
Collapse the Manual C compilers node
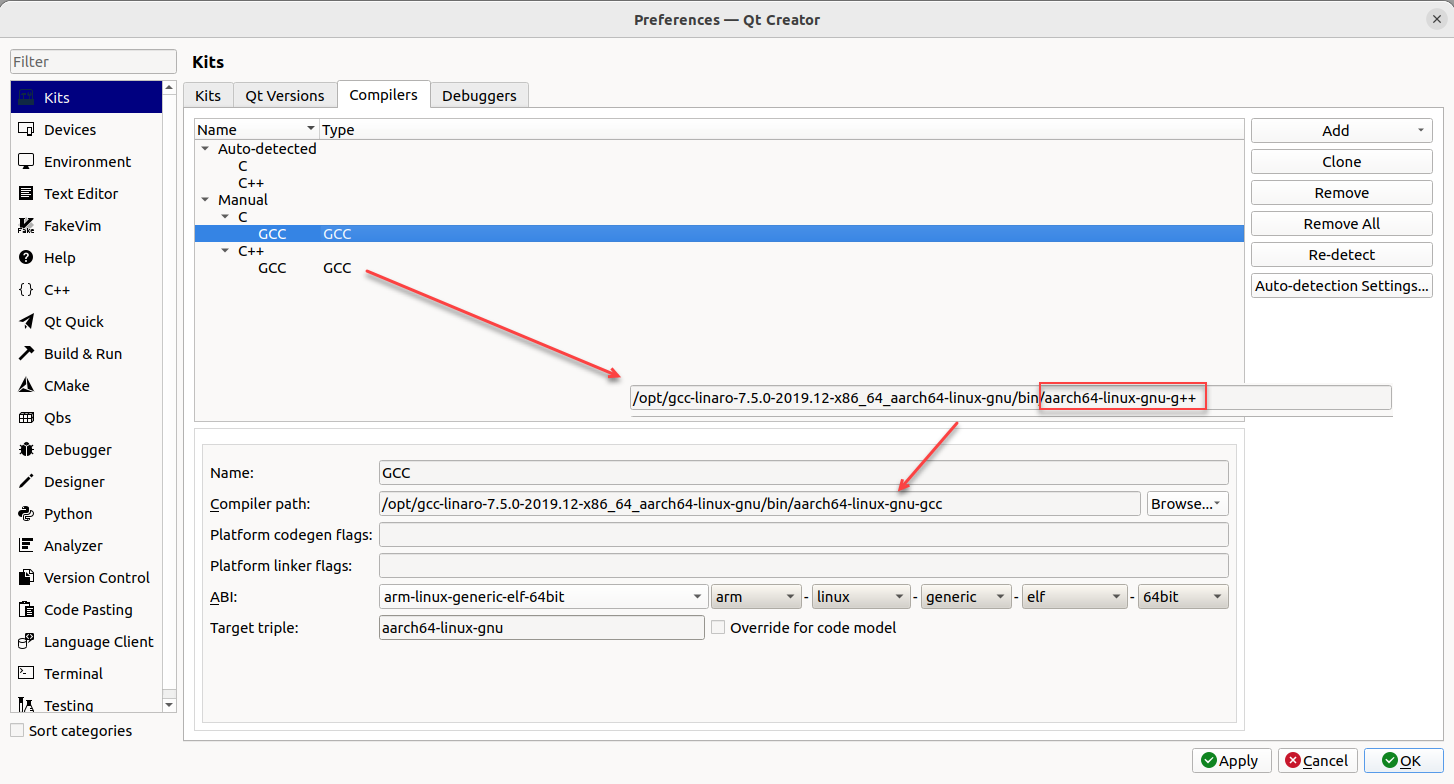point(225,217)
